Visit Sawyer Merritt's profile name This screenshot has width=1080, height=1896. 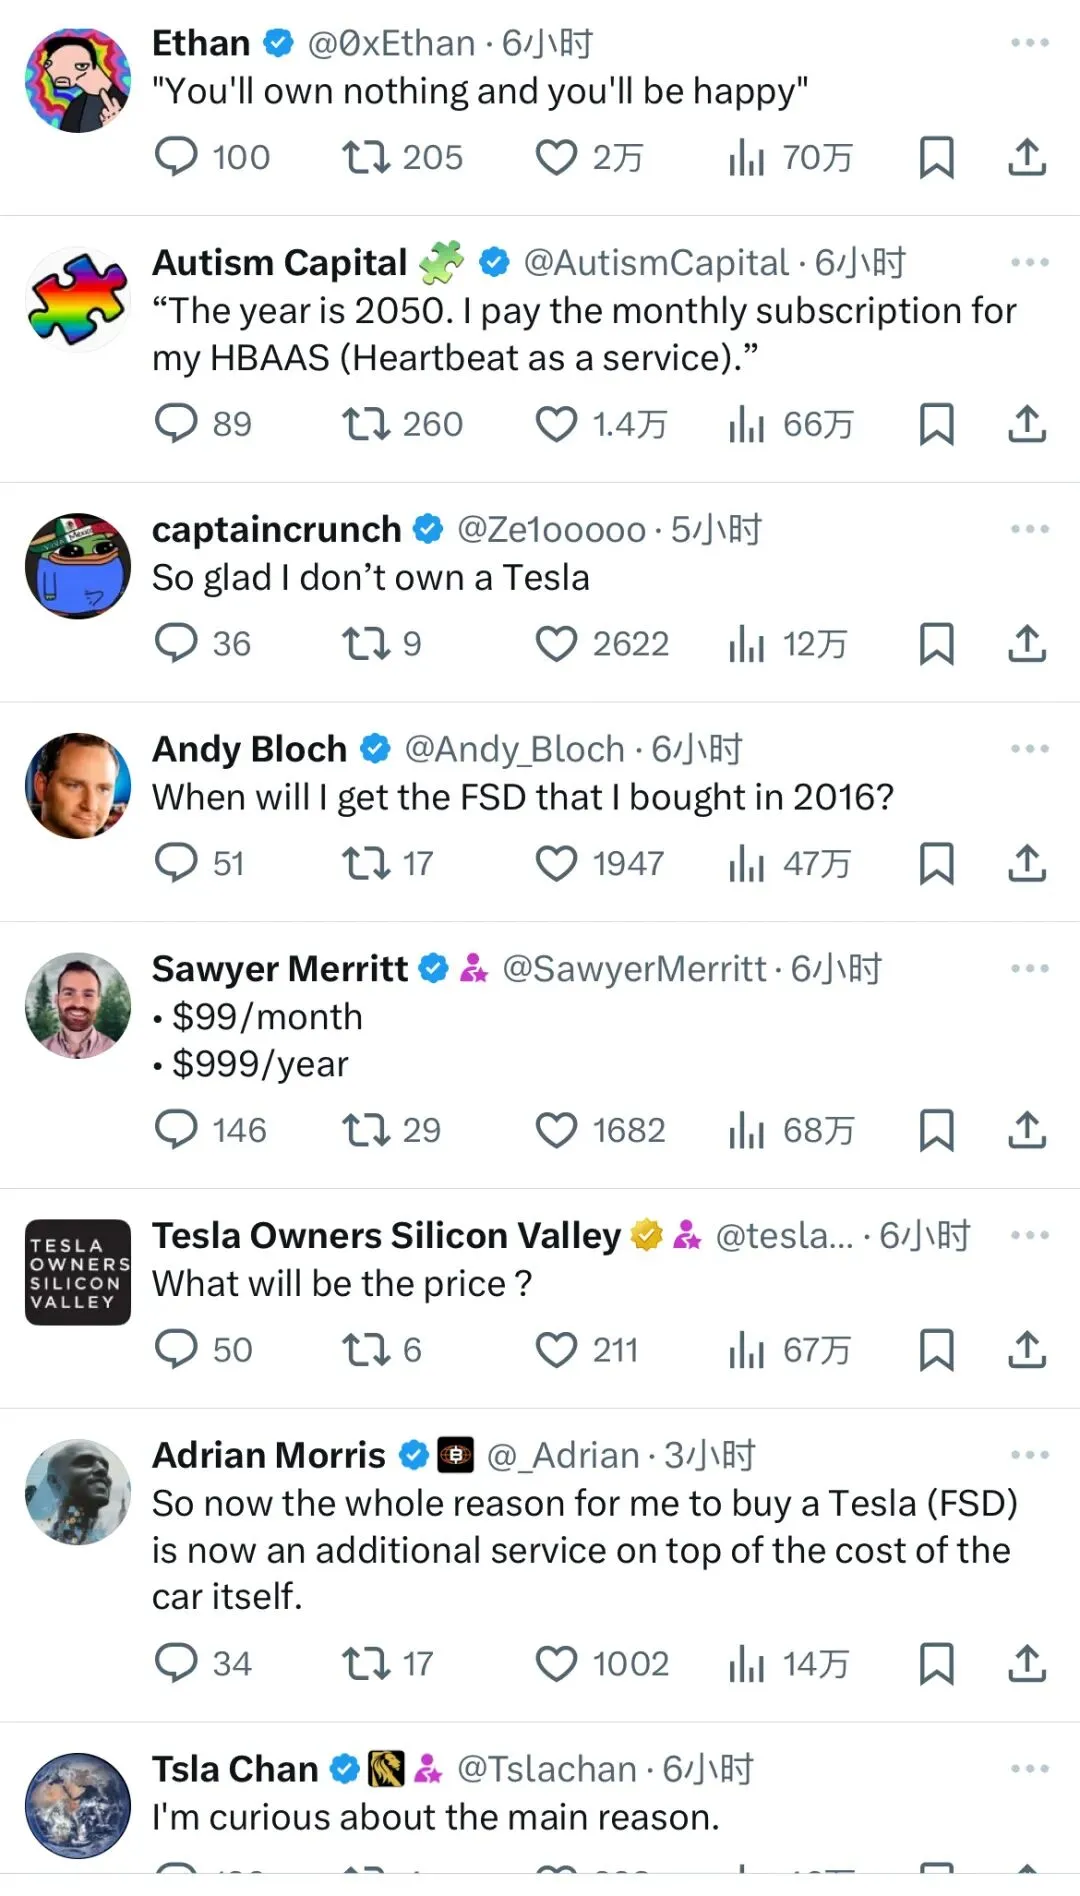280,968
